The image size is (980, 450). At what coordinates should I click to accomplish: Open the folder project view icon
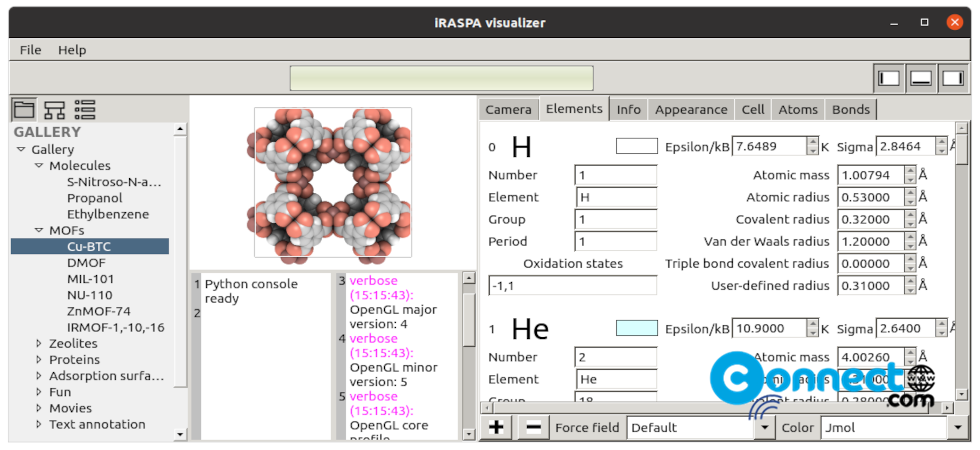[x=24, y=109]
